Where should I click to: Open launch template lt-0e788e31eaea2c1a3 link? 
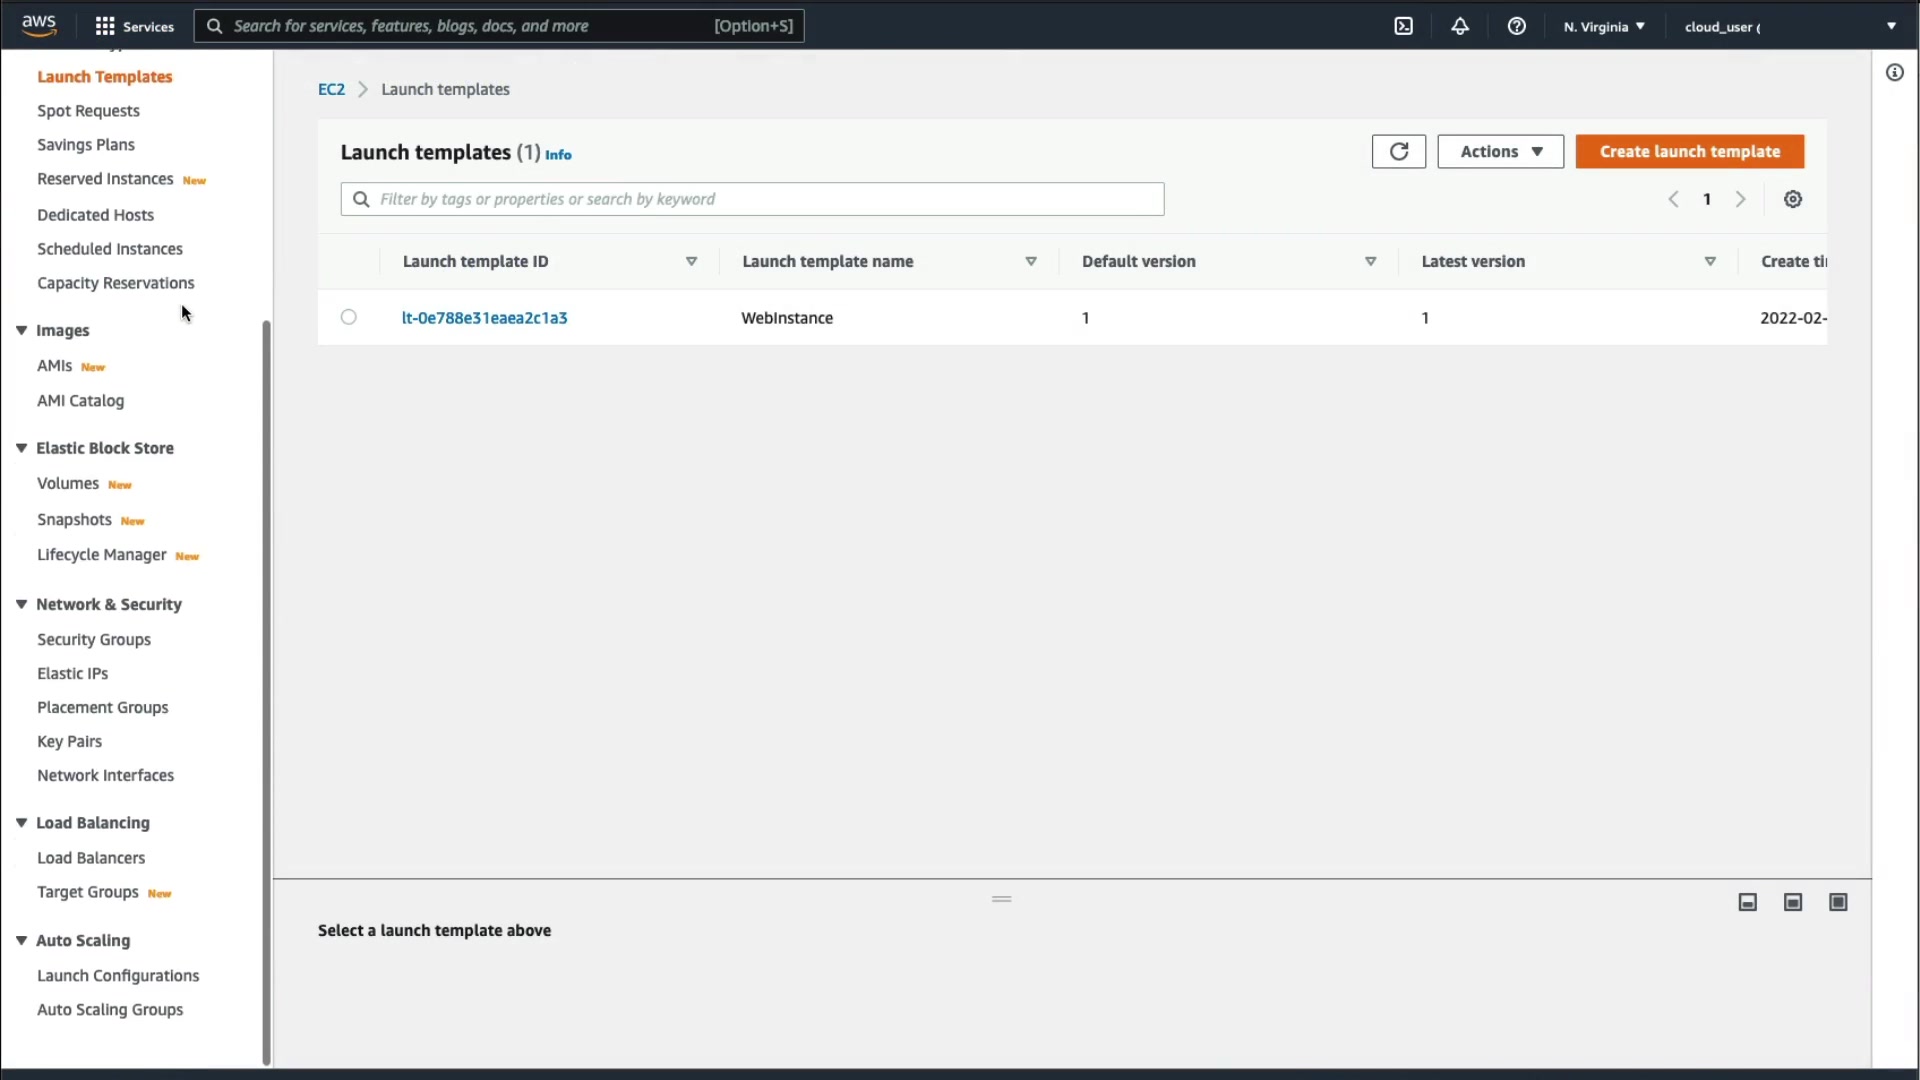tap(484, 318)
